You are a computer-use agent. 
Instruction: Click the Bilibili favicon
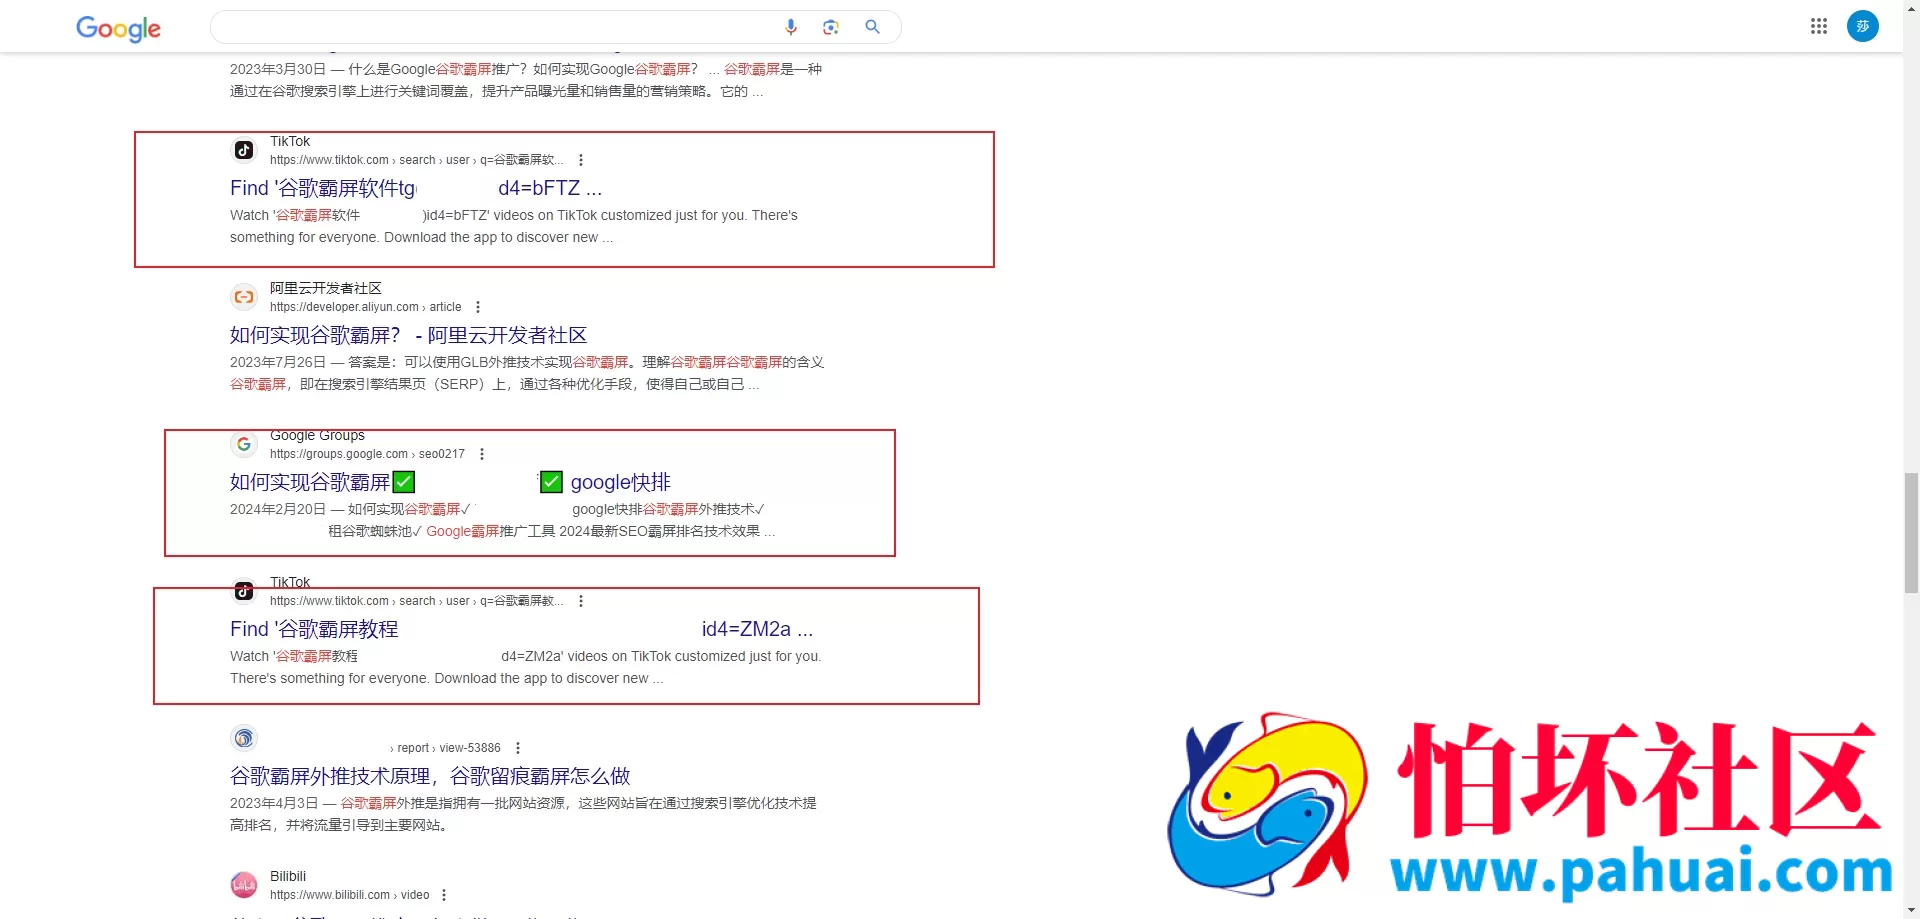tap(243, 884)
